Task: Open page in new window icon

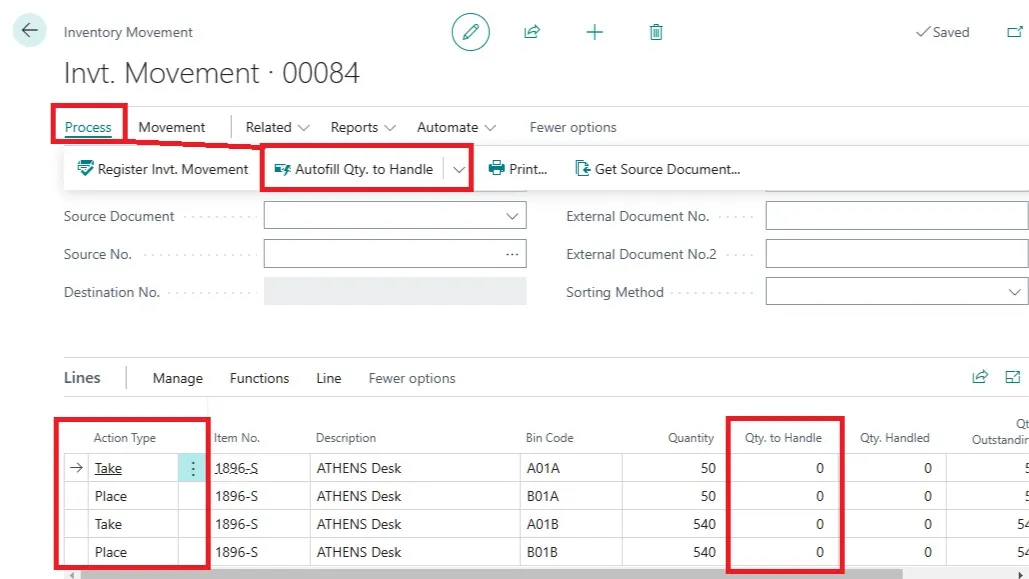Action: (1015, 32)
